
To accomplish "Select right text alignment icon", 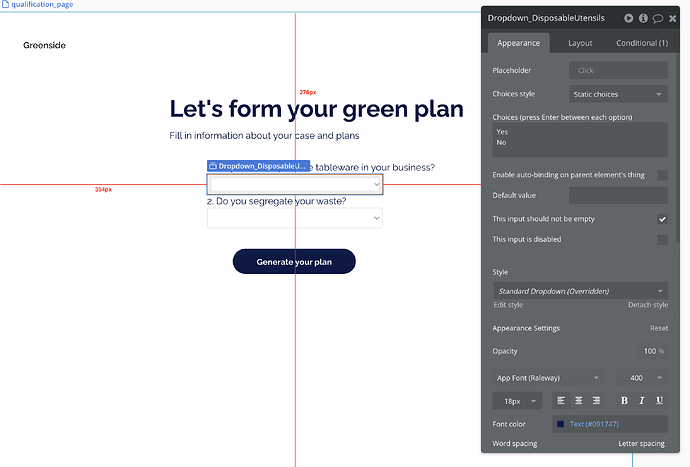I will point(596,401).
